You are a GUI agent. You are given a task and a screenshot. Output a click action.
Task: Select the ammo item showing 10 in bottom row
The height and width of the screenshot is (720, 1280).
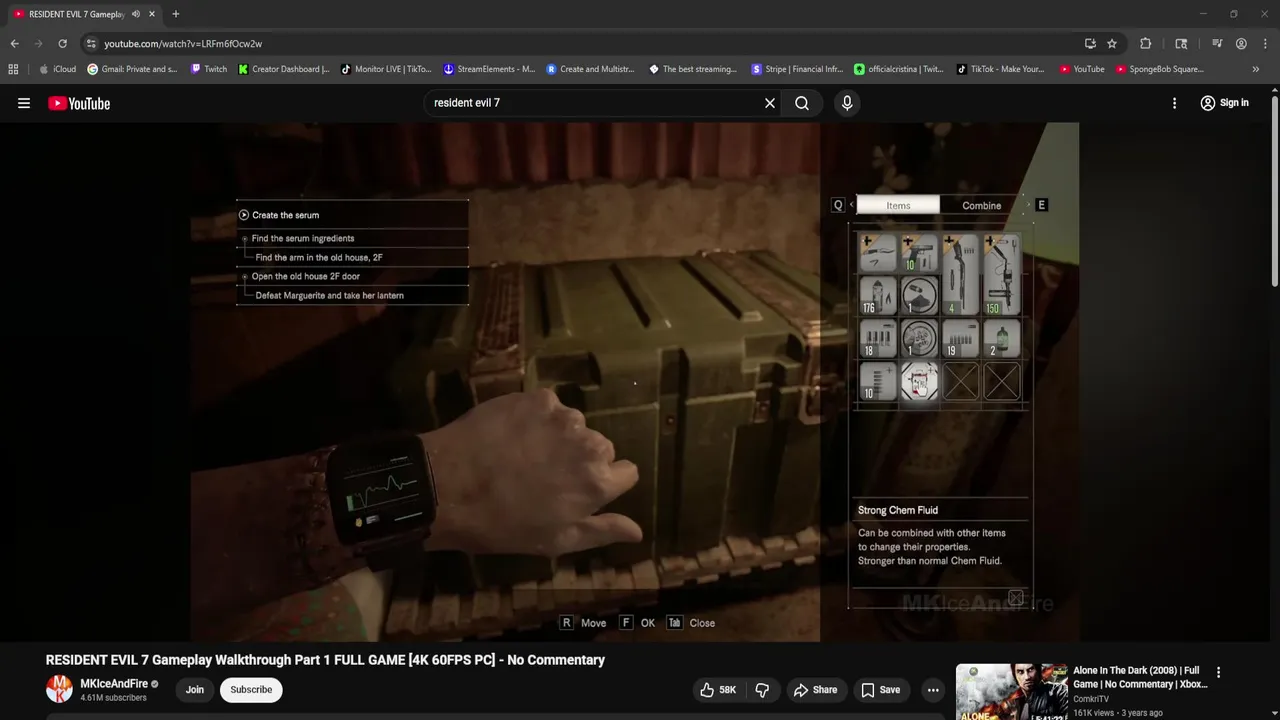coord(878,381)
